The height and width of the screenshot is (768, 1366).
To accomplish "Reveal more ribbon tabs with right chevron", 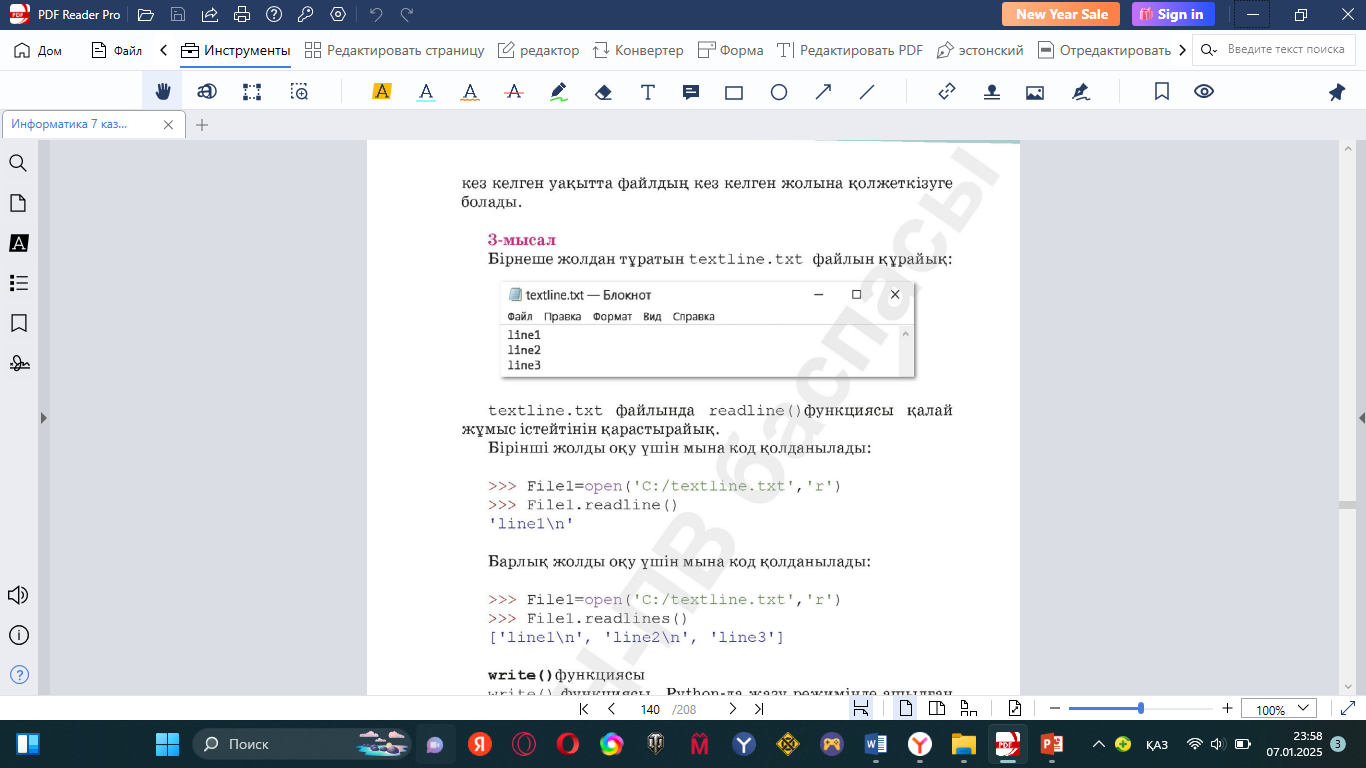I will pyautogui.click(x=1183, y=50).
